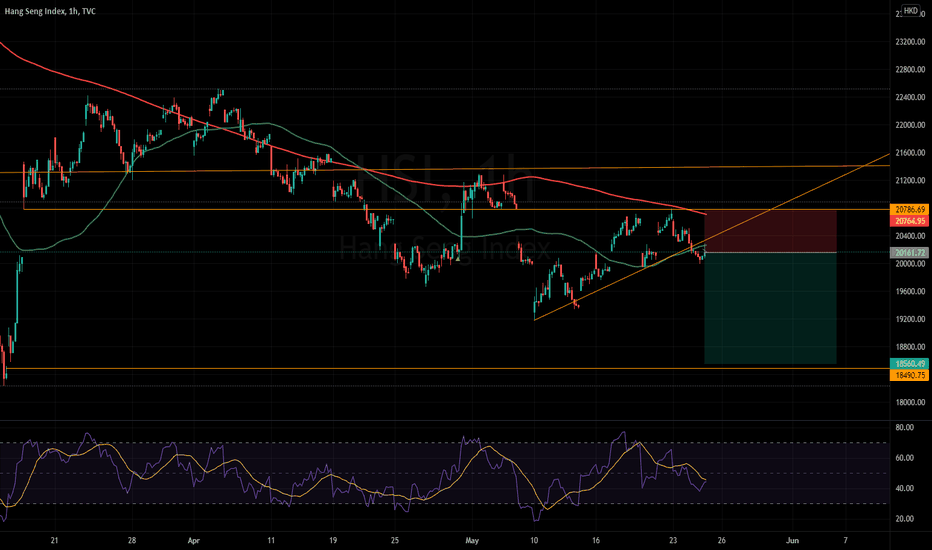The width and height of the screenshot is (932, 550).
Task: Click the 19 date label on time axis
Action: click(x=333, y=540)
